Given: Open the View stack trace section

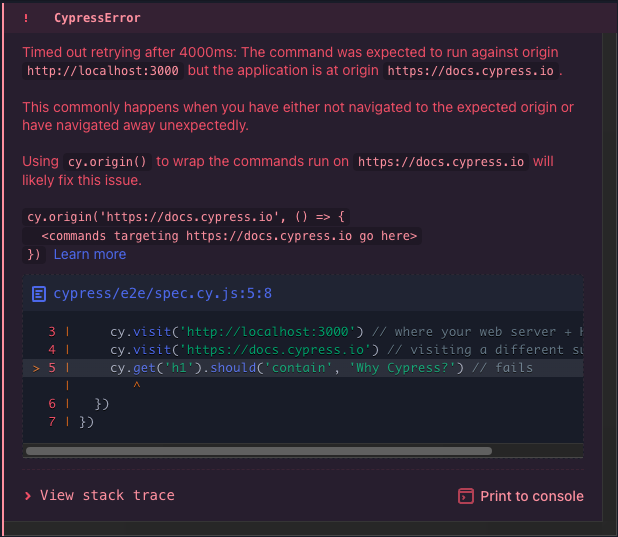Looking at the screenshot, I should 107,496.
